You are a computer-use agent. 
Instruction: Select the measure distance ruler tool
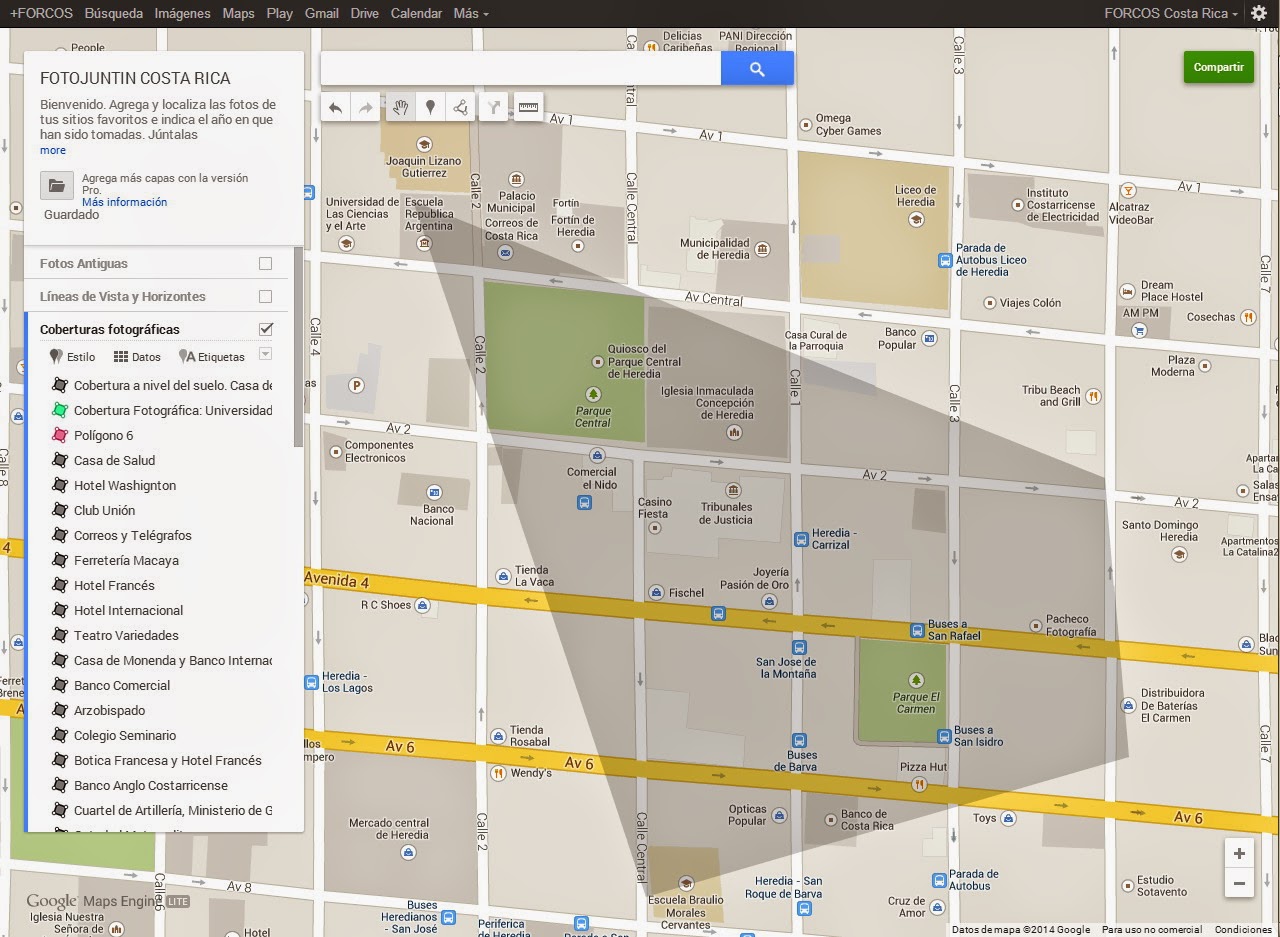pos(528,108)
